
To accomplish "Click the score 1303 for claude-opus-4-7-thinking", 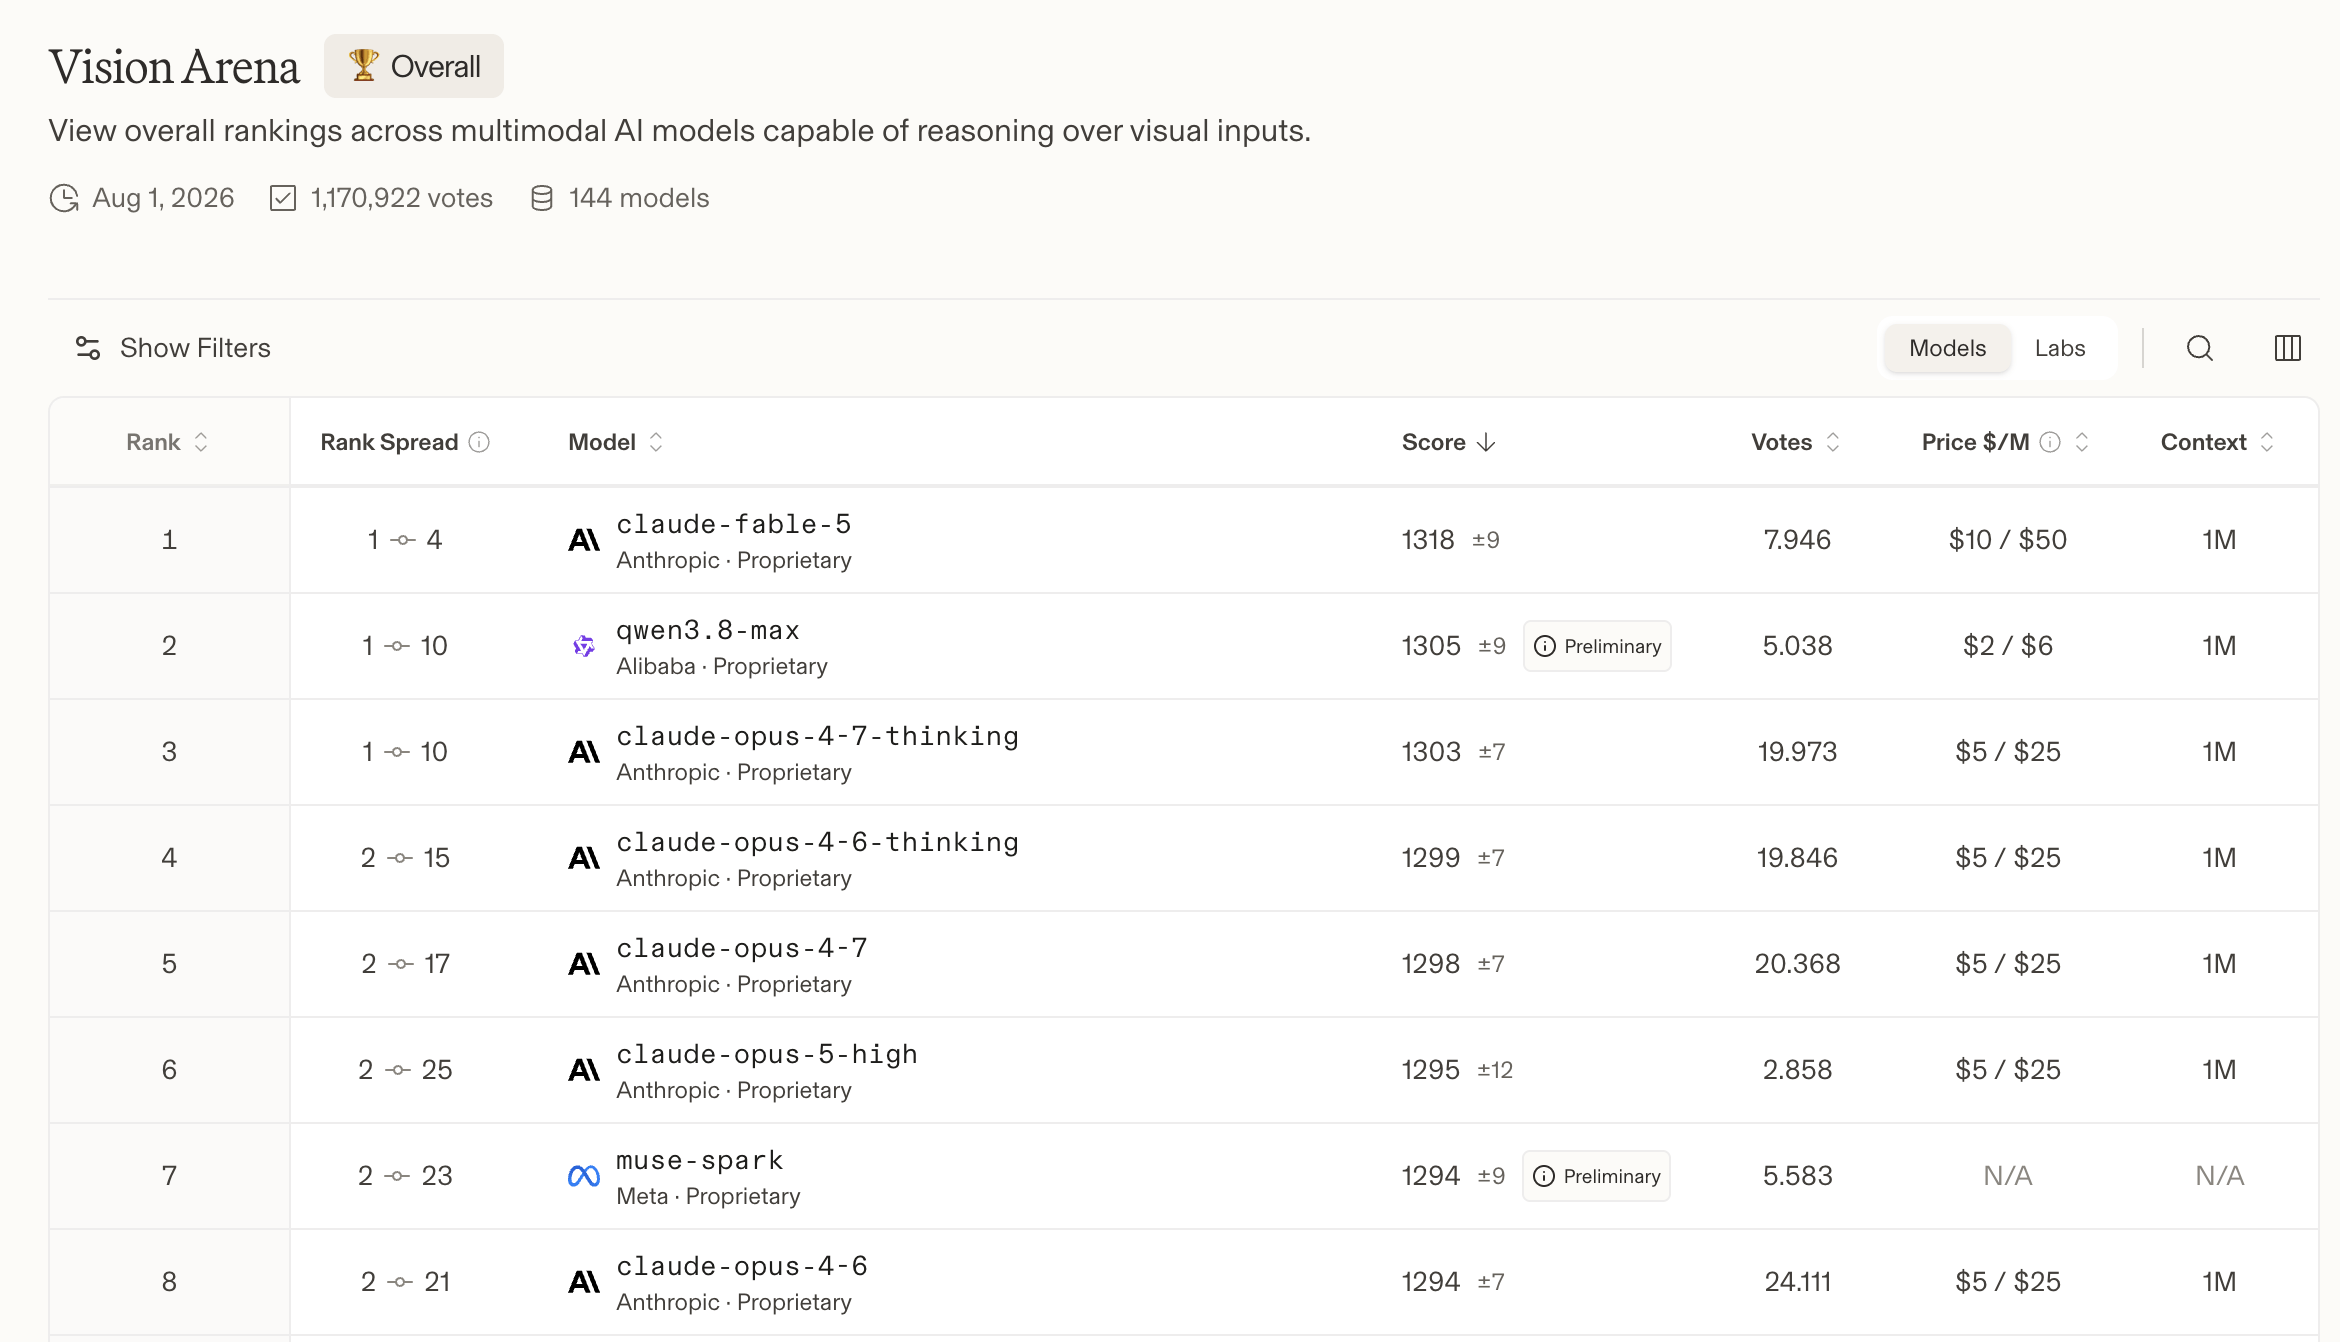I will (1431, 752).
